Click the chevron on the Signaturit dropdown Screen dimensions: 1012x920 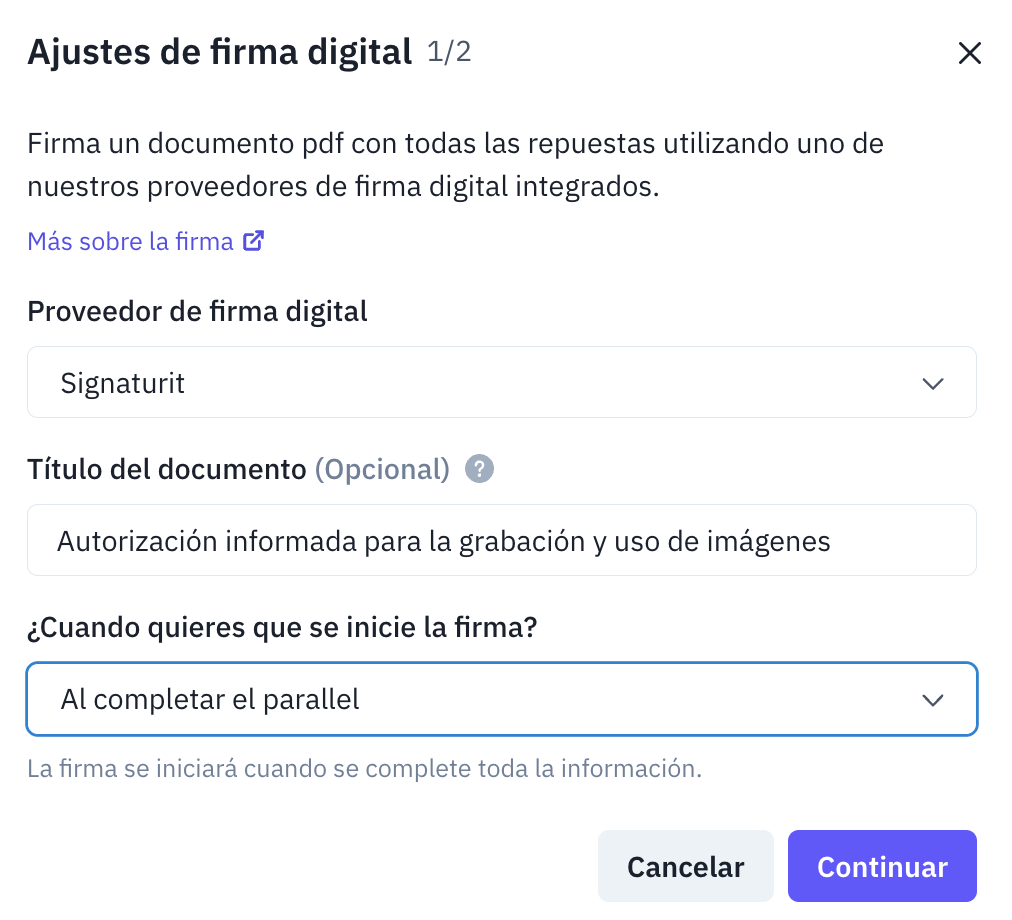pos(933,382)
